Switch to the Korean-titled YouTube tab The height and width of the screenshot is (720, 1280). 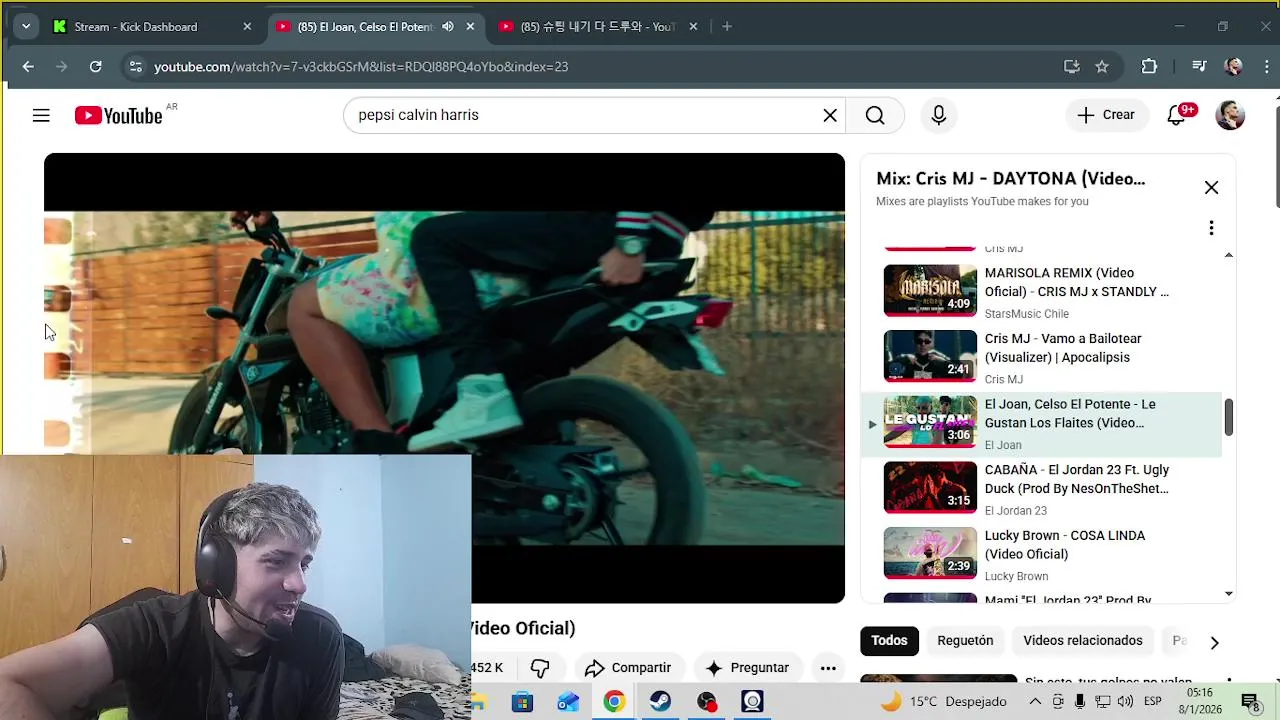pyautogui.click(x=598, y=27)
